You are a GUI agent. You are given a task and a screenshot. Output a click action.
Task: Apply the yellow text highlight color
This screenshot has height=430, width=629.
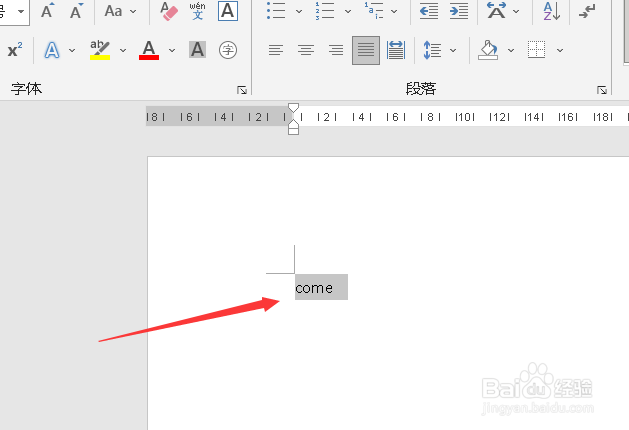click(100, 50)
